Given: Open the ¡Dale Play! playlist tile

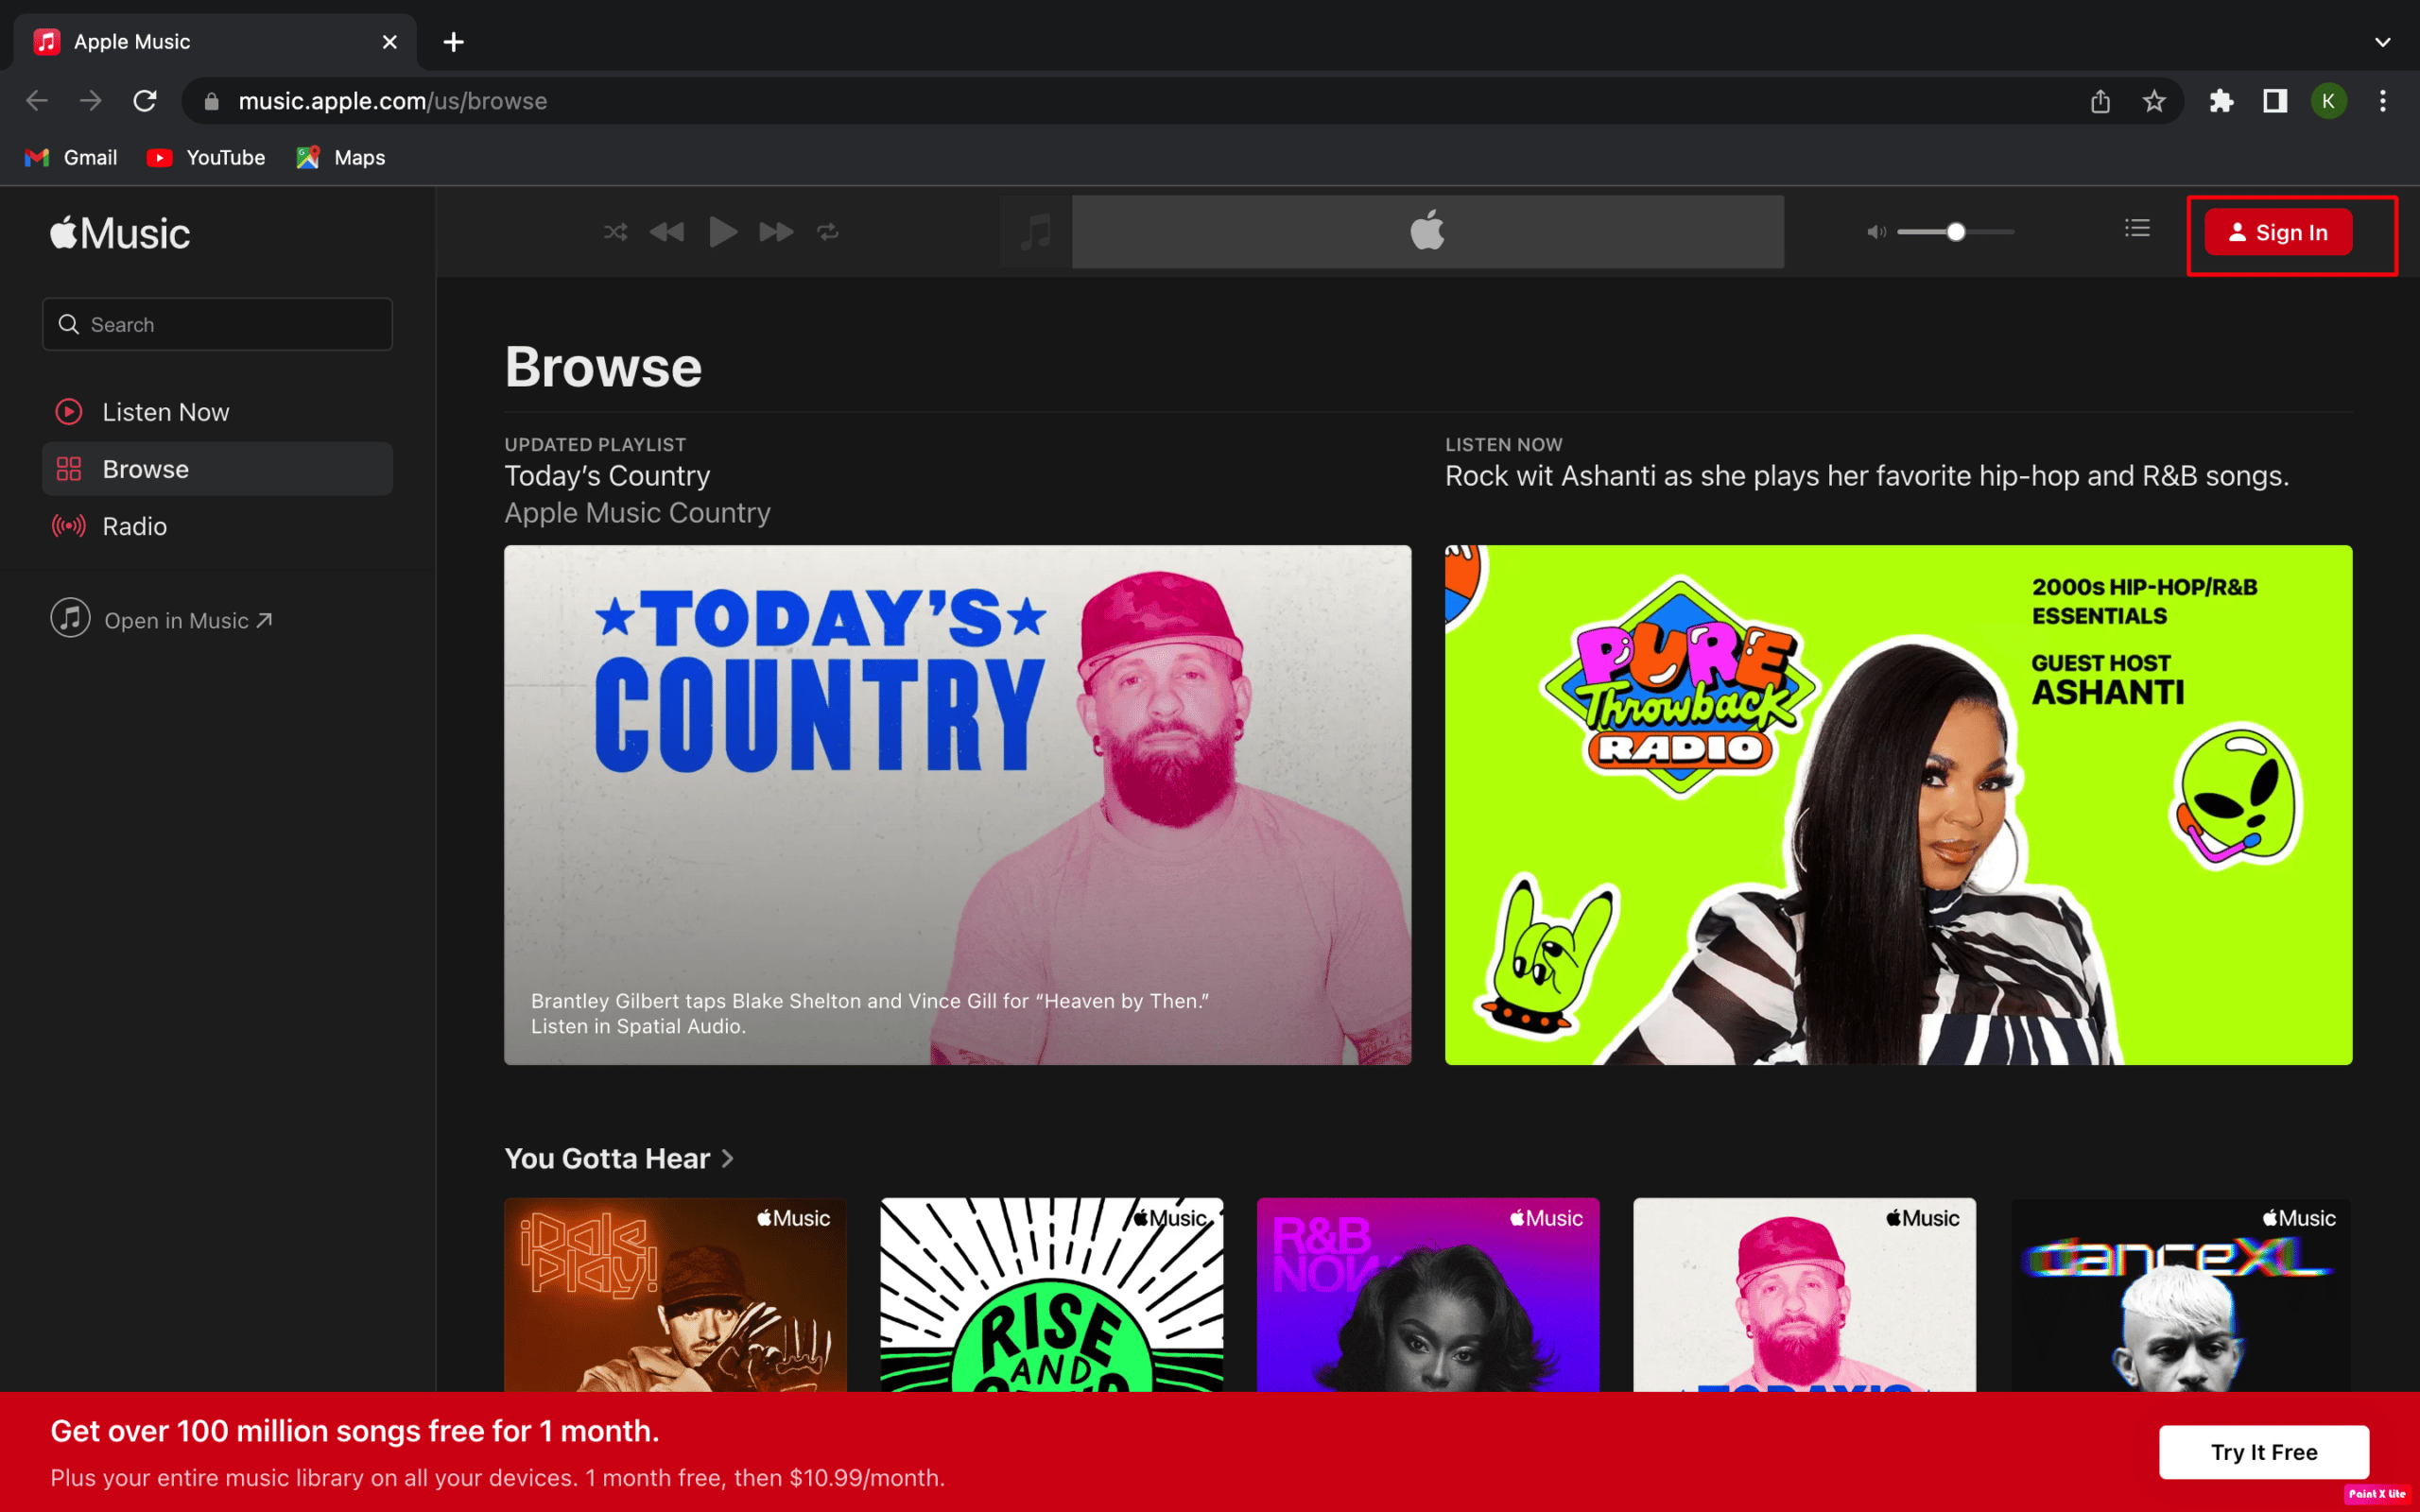Looking at the screenshot, I should [x=675, y=1295].
